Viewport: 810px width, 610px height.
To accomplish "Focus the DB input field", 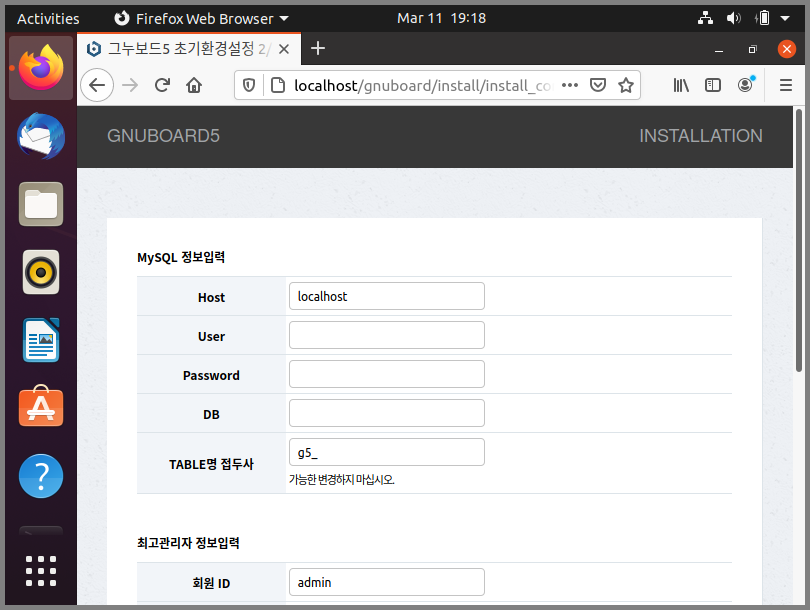I will tap(386, 413).
